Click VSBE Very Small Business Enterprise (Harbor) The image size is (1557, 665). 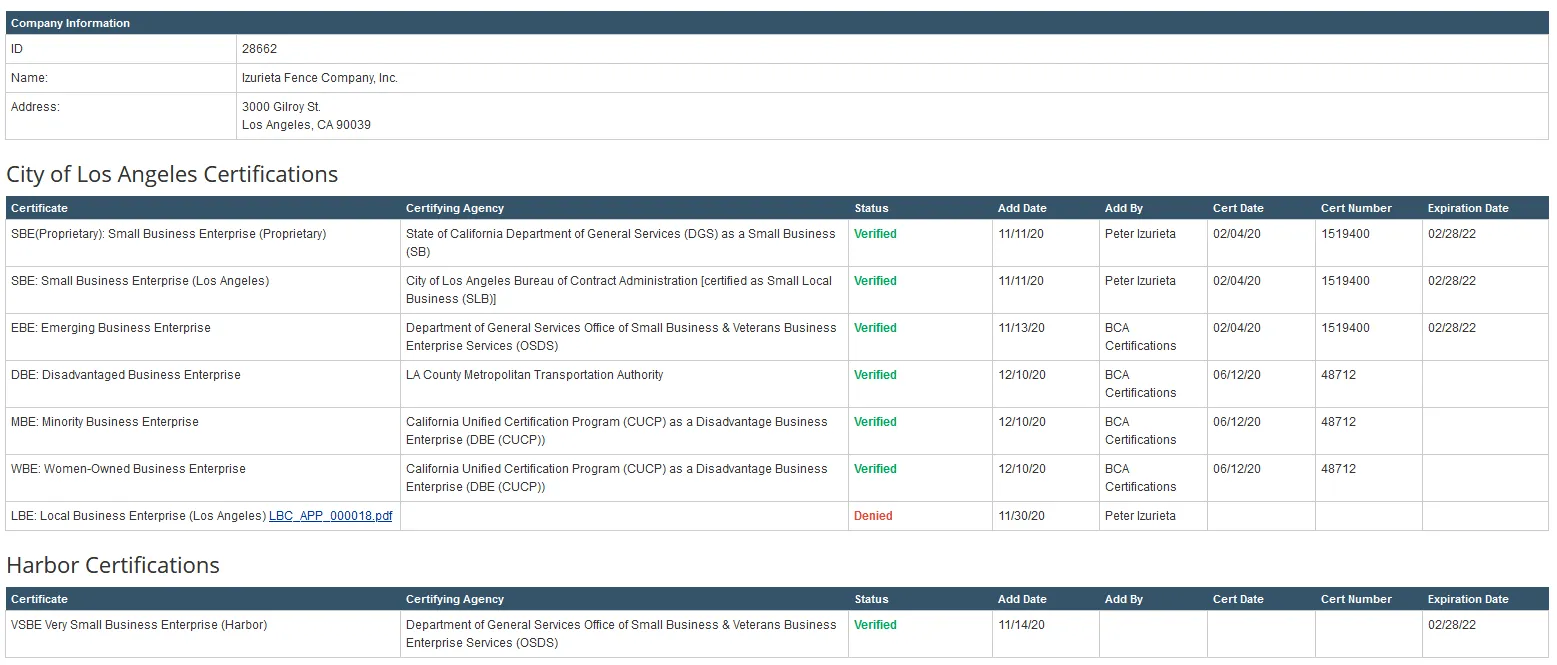click(139, 625)
